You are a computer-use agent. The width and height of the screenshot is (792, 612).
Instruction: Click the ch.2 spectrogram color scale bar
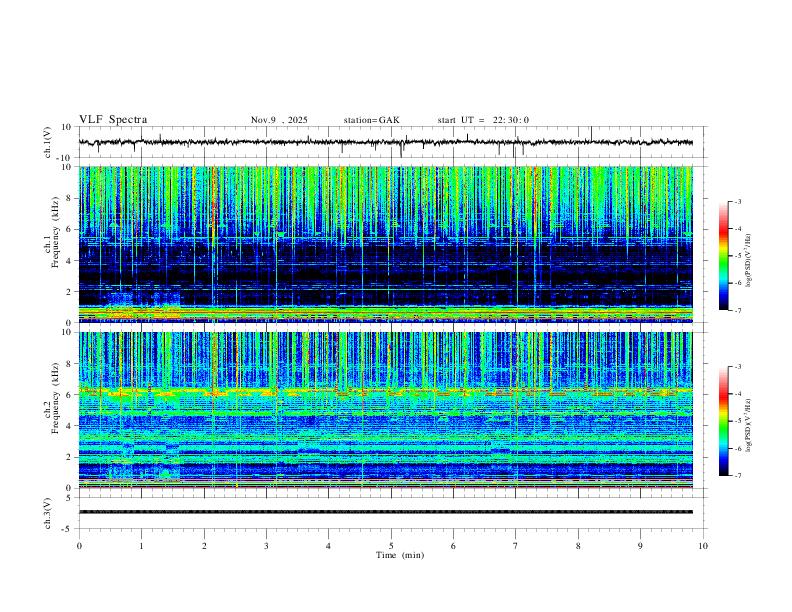click(x=723, y=421)
